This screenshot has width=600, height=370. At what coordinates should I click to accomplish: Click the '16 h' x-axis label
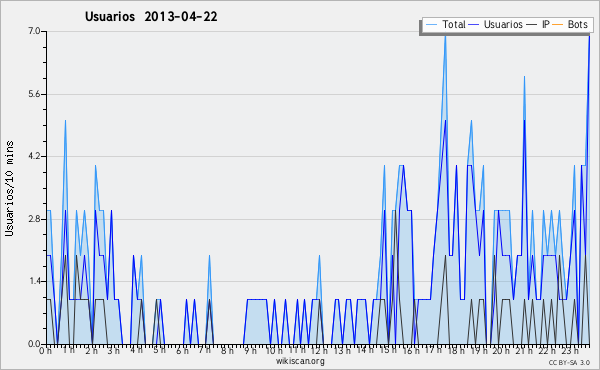(411, 351)
